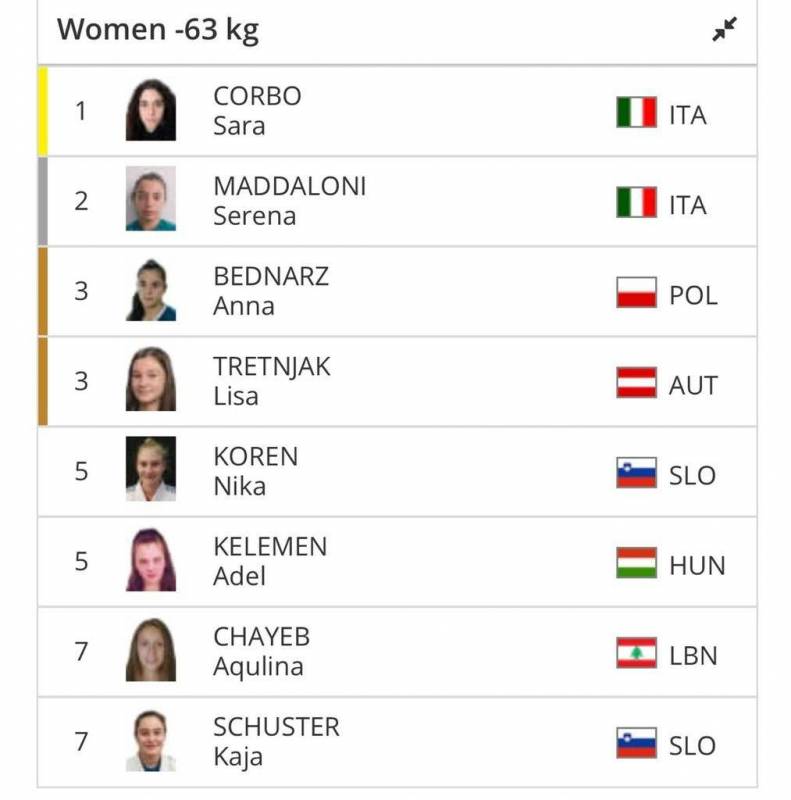The height and width of the screenshot is (800, 791).
Task: Click the yellow first-place marker bar
Action: coord(43,111)
